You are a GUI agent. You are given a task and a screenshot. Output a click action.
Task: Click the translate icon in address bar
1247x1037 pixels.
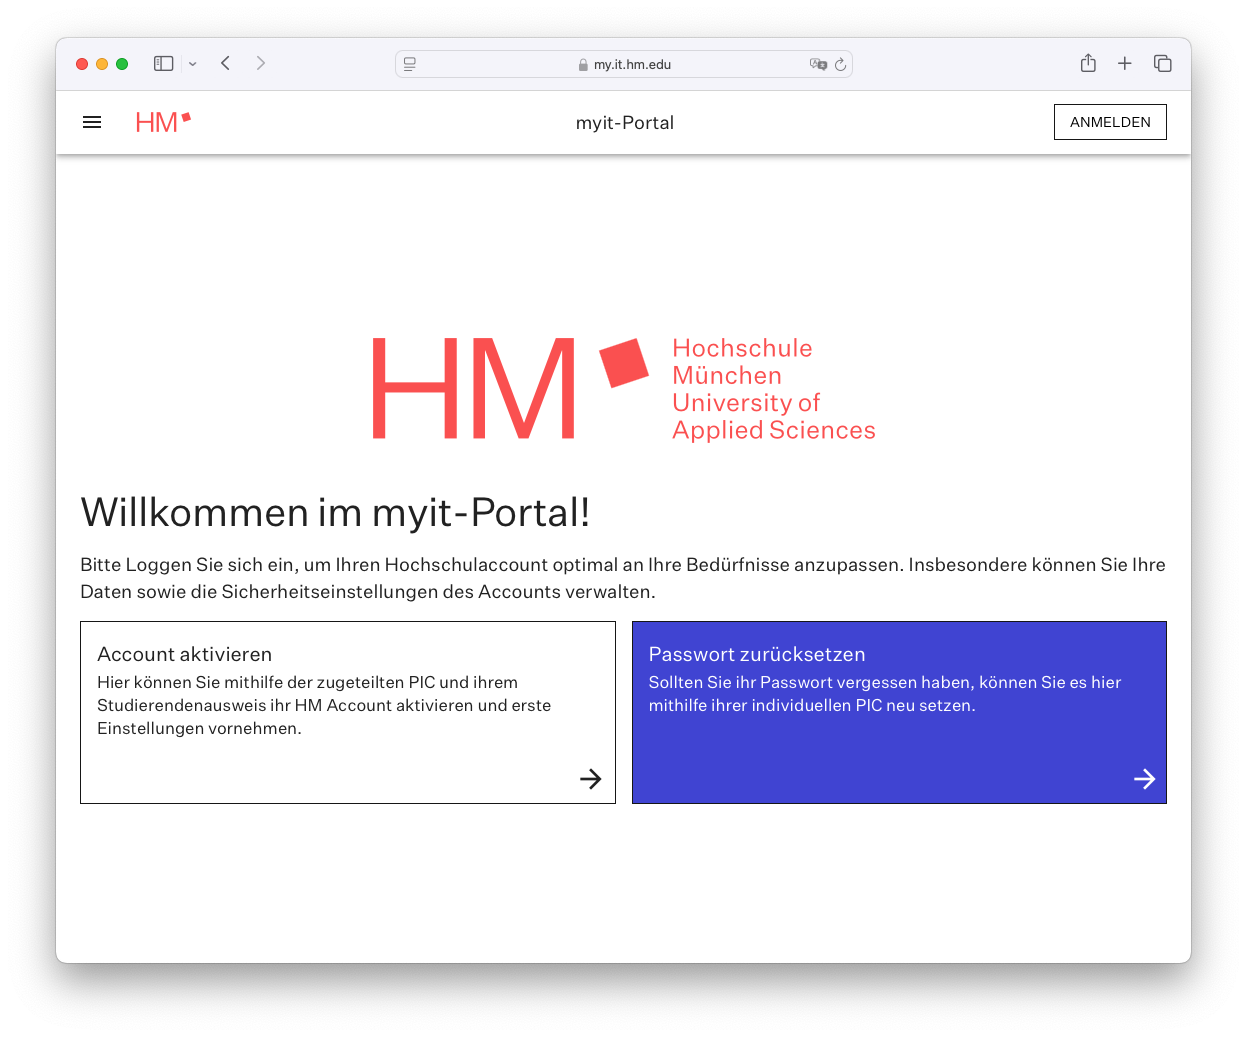[x=817, y=64]
